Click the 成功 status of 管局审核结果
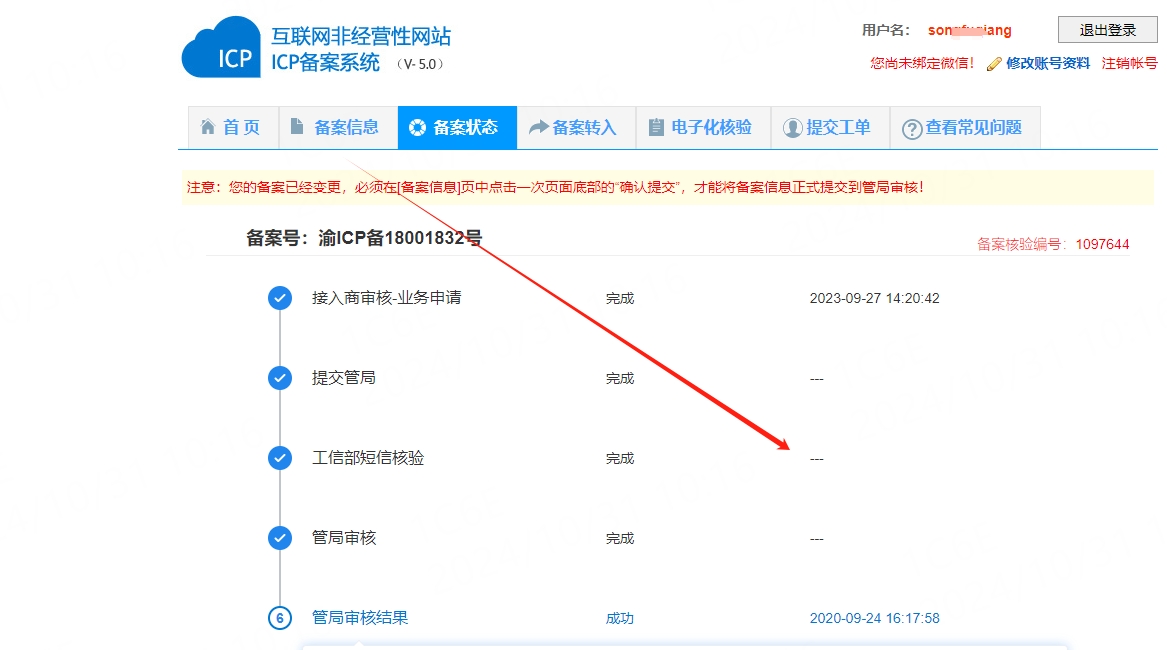The height and width of the screenshot is (650, 1167). click(x=619, y=618)
